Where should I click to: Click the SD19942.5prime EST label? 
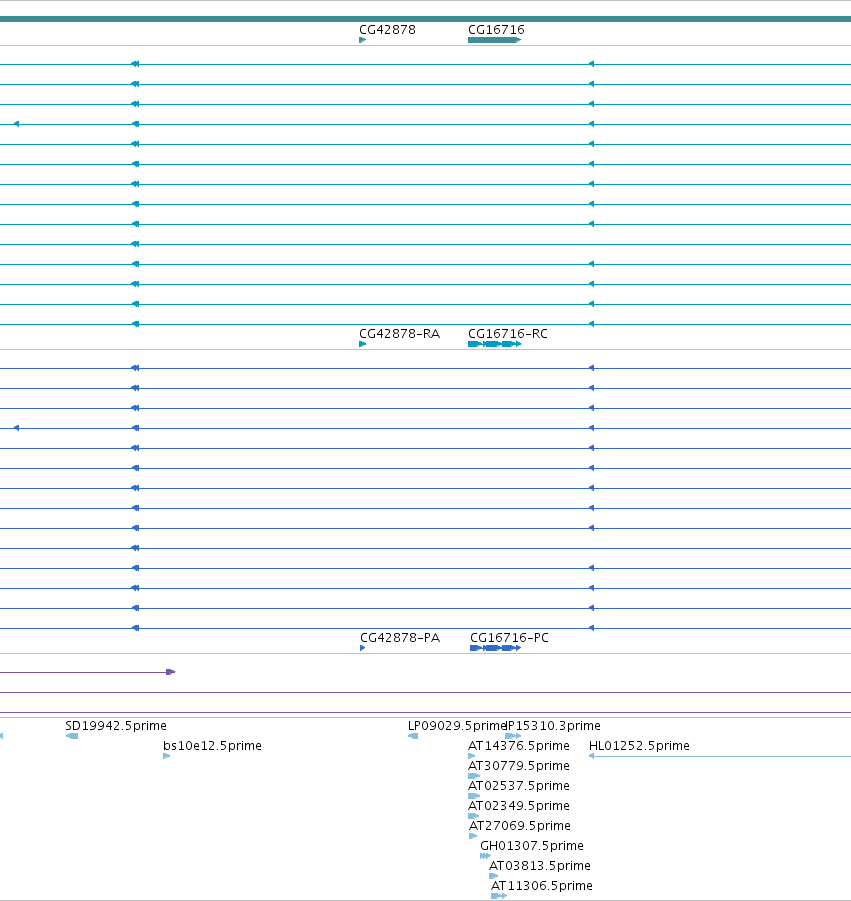tap(116, 726)
